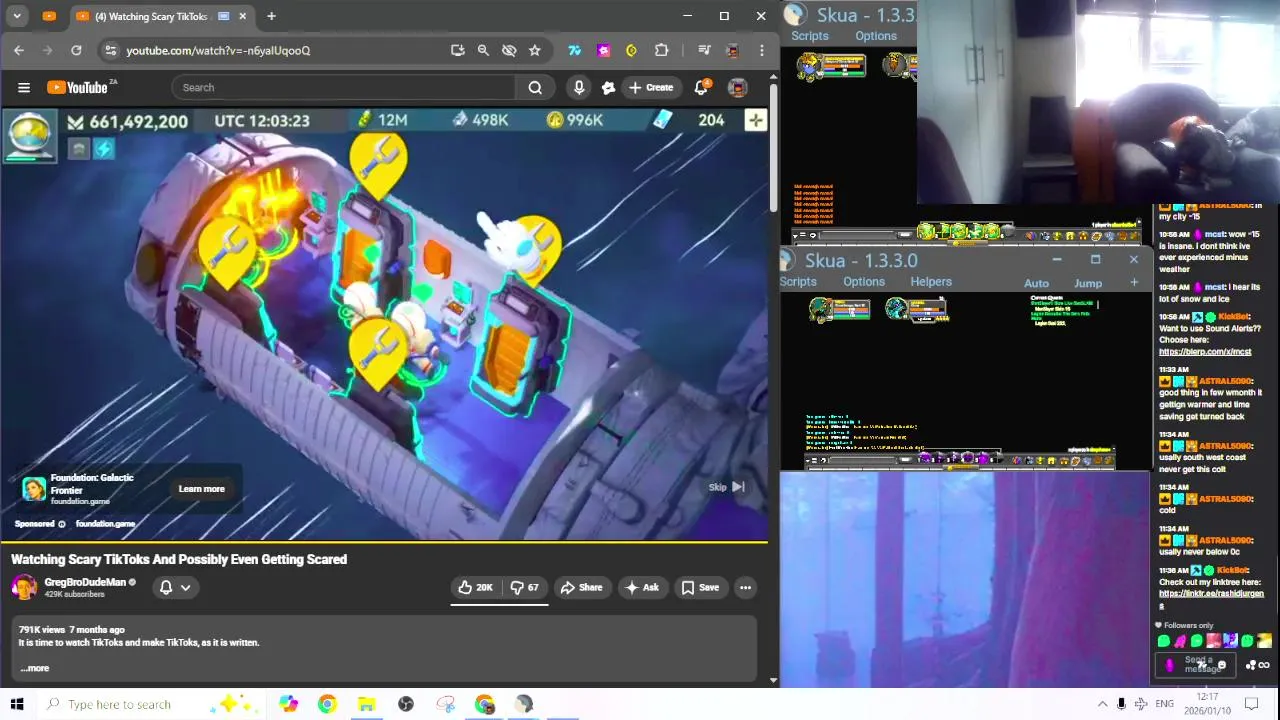The image size is (1280, 720).
Task: Open Options menu in upper Skua window
Action: (876, 36)
